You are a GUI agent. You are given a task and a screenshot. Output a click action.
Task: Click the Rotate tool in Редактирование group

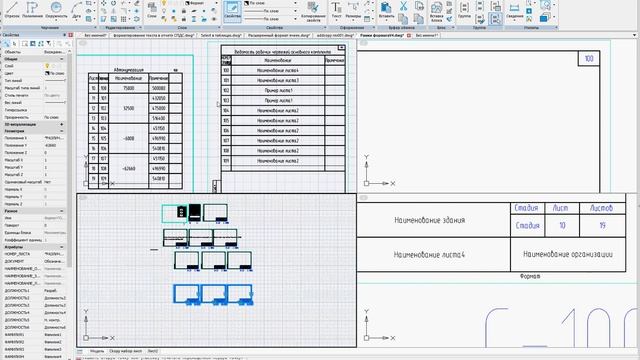pos(113,3)
